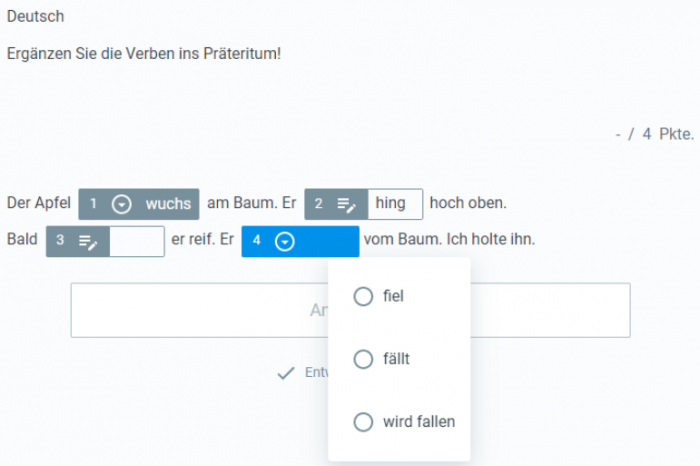Click the text-edit pencil icon of gap 3
Screen dimensions: 700x466
click(88, 242)
